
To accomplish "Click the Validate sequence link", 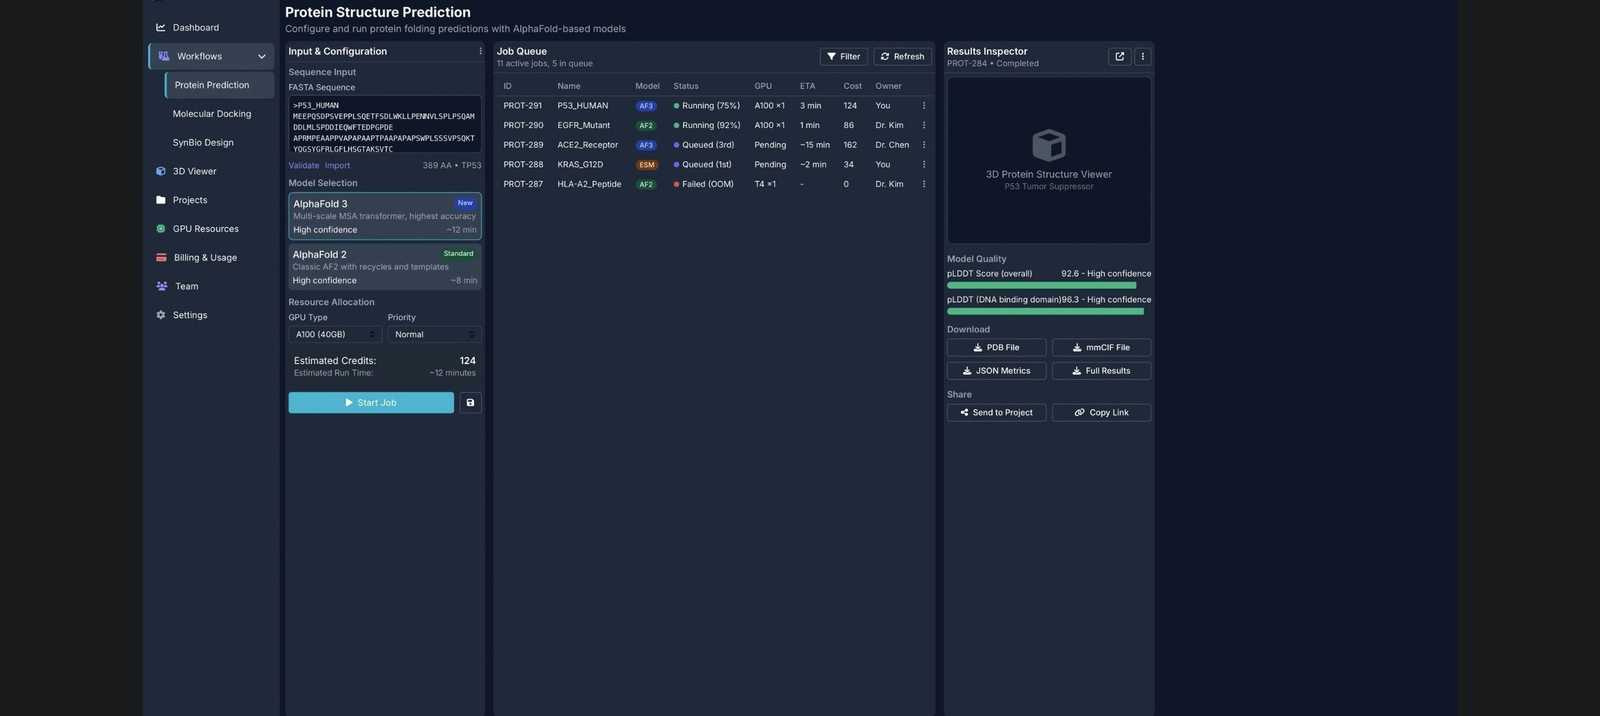I will 303,166.
